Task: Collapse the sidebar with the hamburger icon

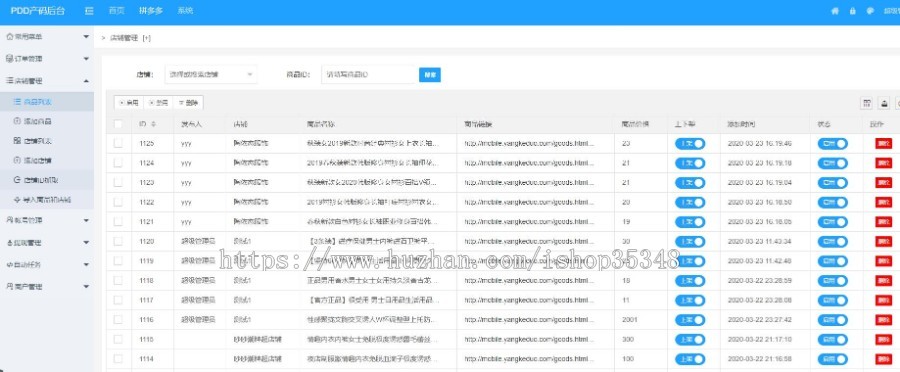Action: (x=89, y=11)
